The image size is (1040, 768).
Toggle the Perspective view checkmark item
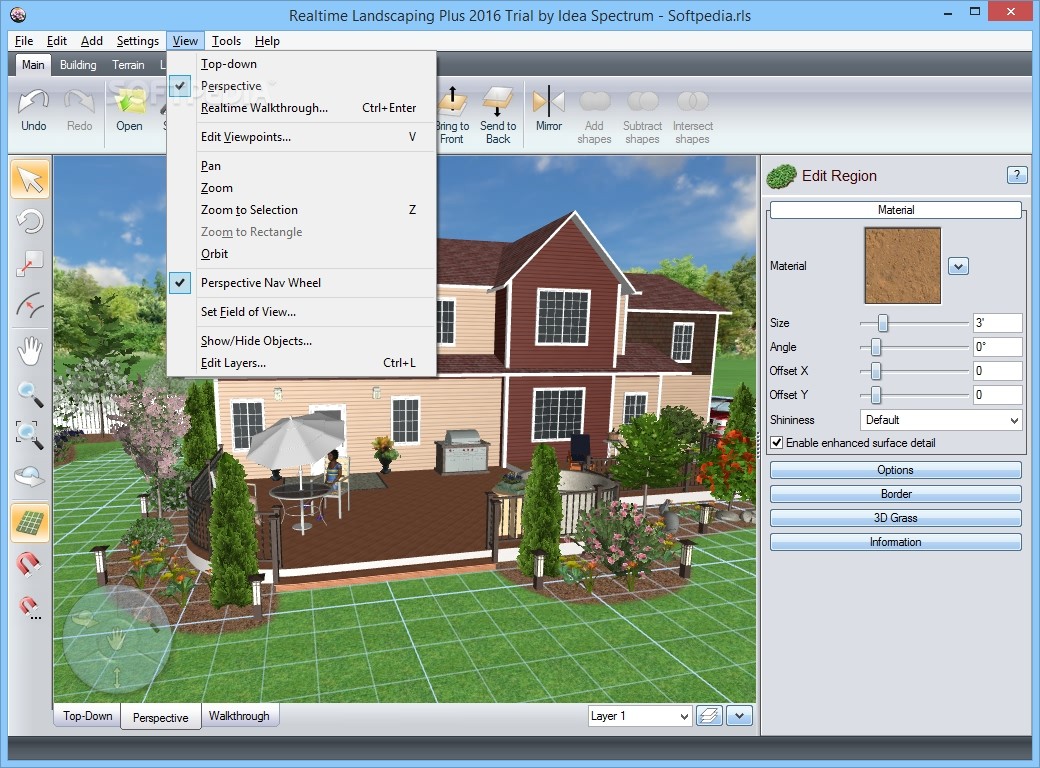[302, 86]
